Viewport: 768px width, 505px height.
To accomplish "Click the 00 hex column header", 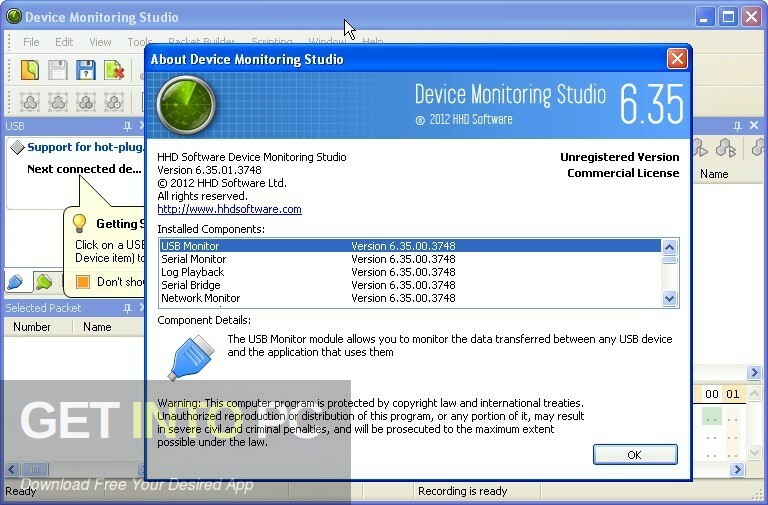I will pos(712,394).
